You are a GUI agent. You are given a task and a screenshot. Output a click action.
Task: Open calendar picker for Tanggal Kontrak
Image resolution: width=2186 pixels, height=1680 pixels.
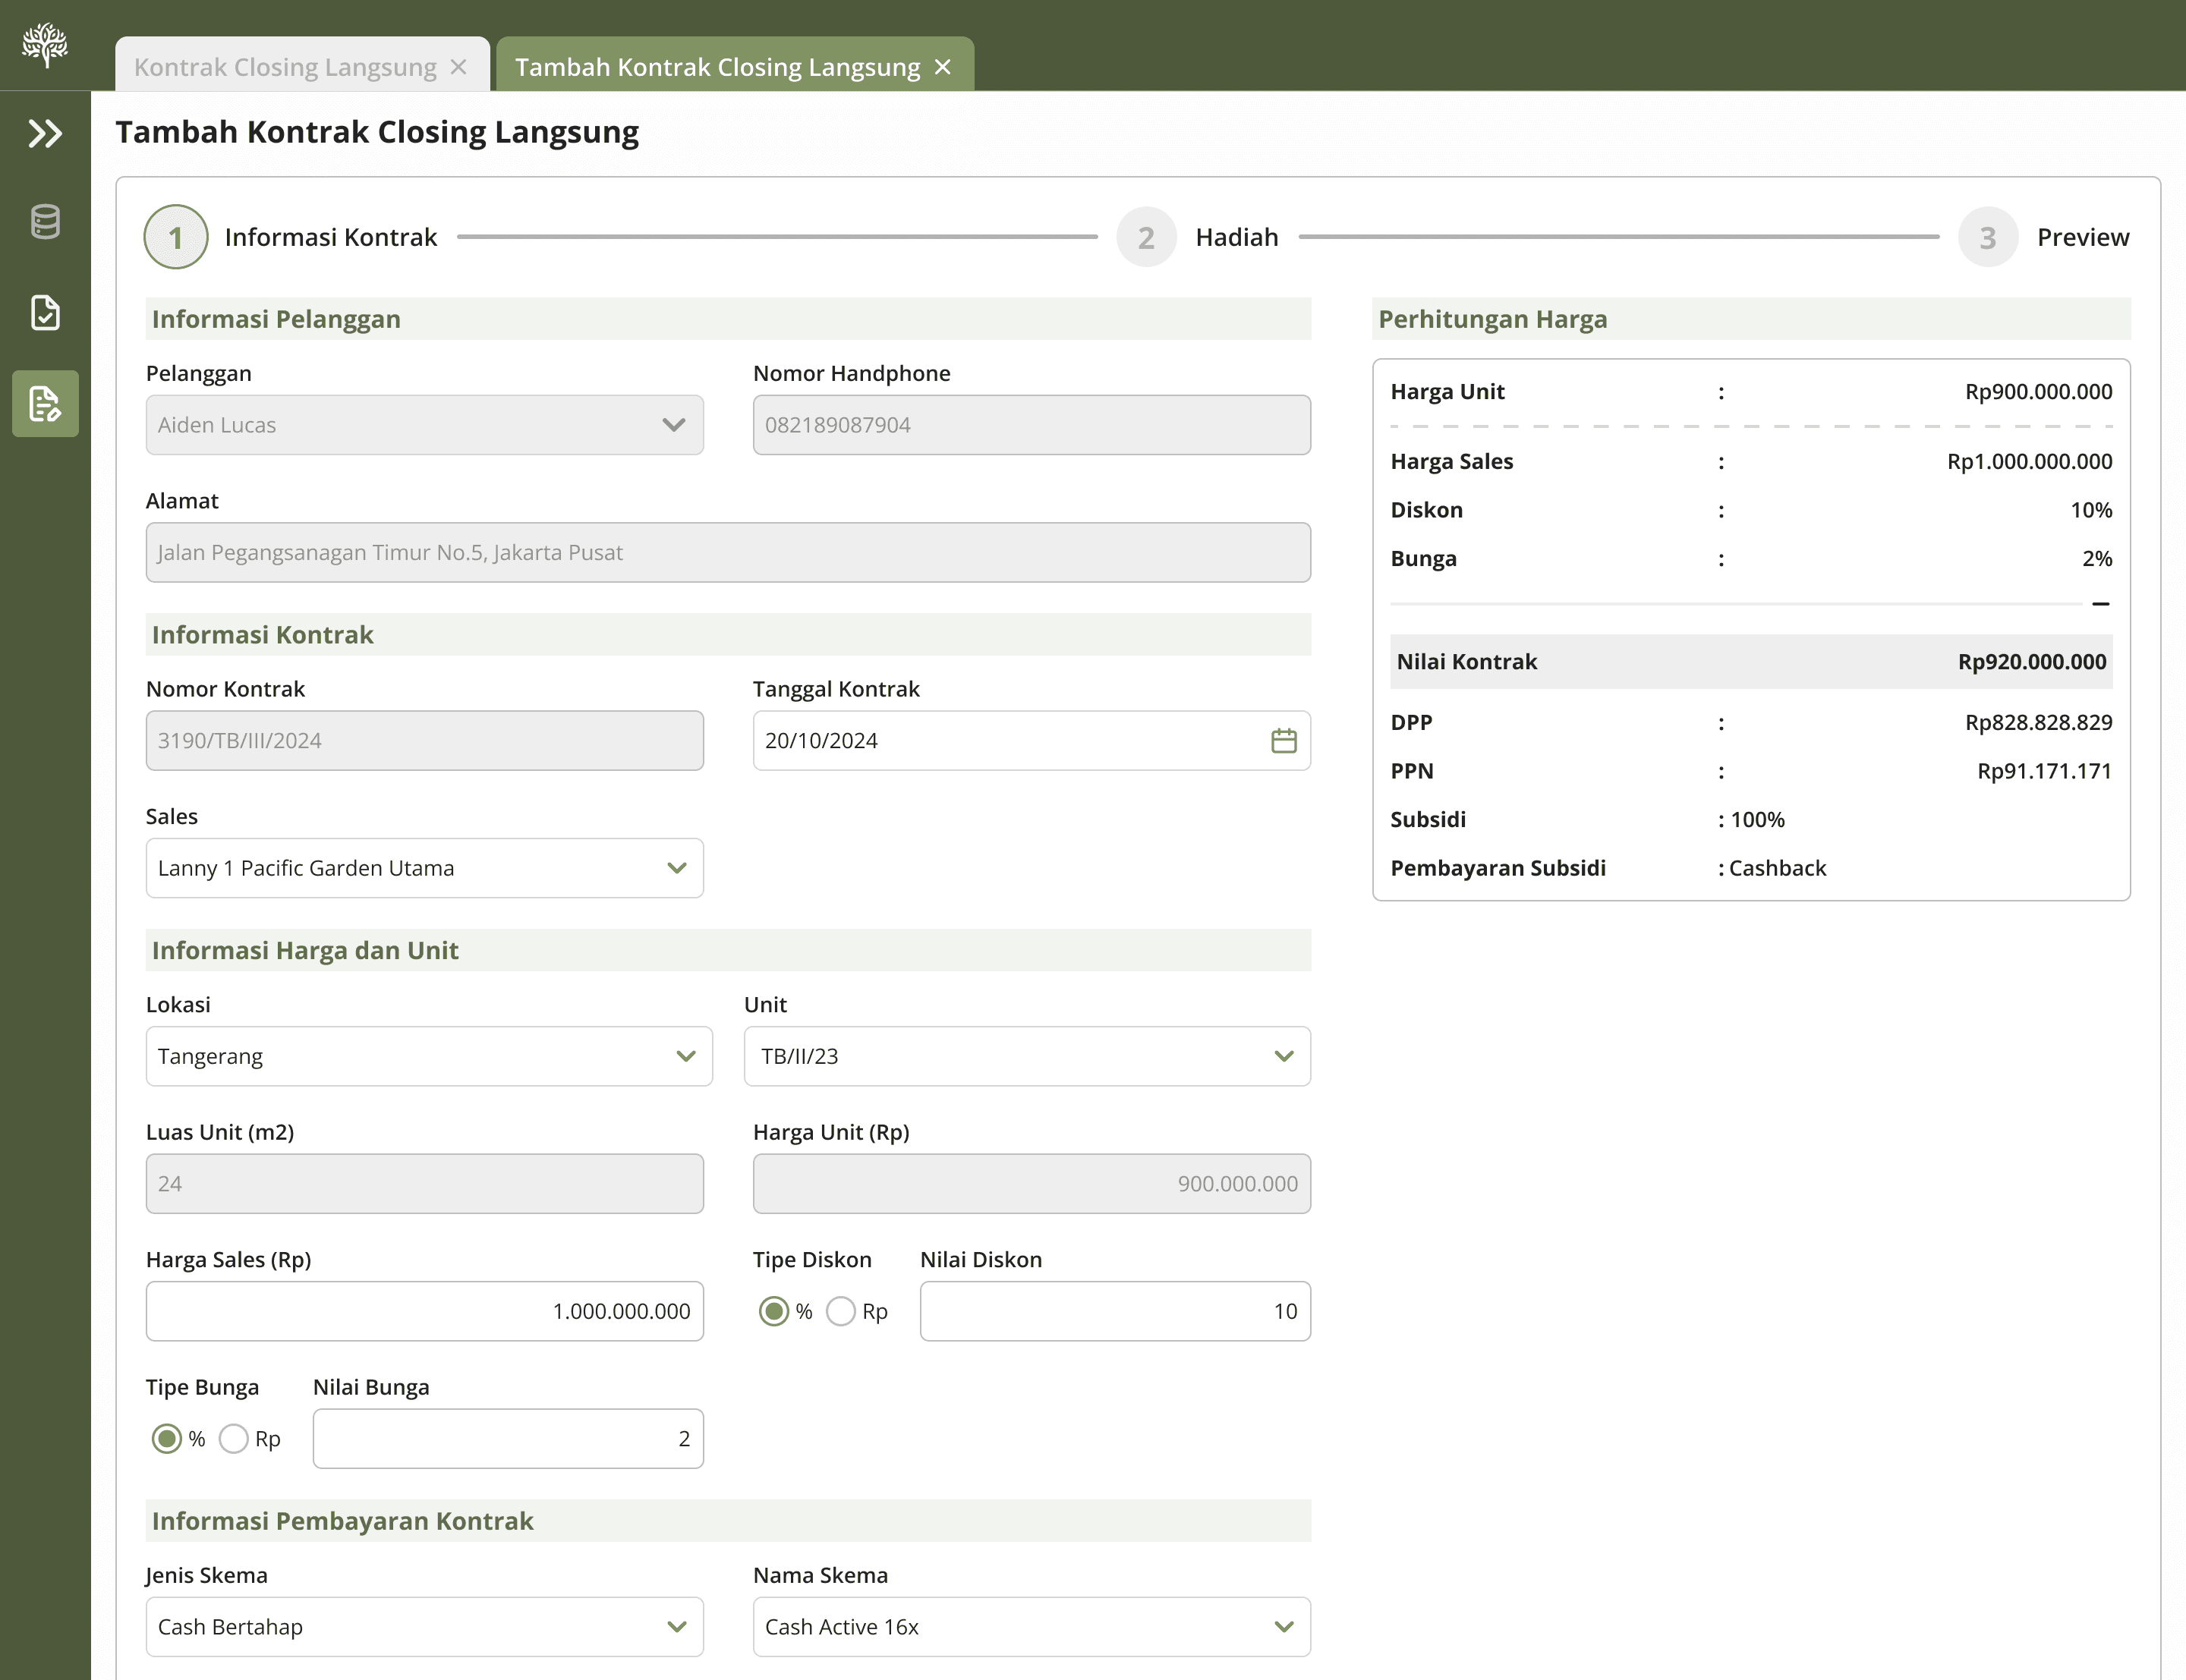1284,741
